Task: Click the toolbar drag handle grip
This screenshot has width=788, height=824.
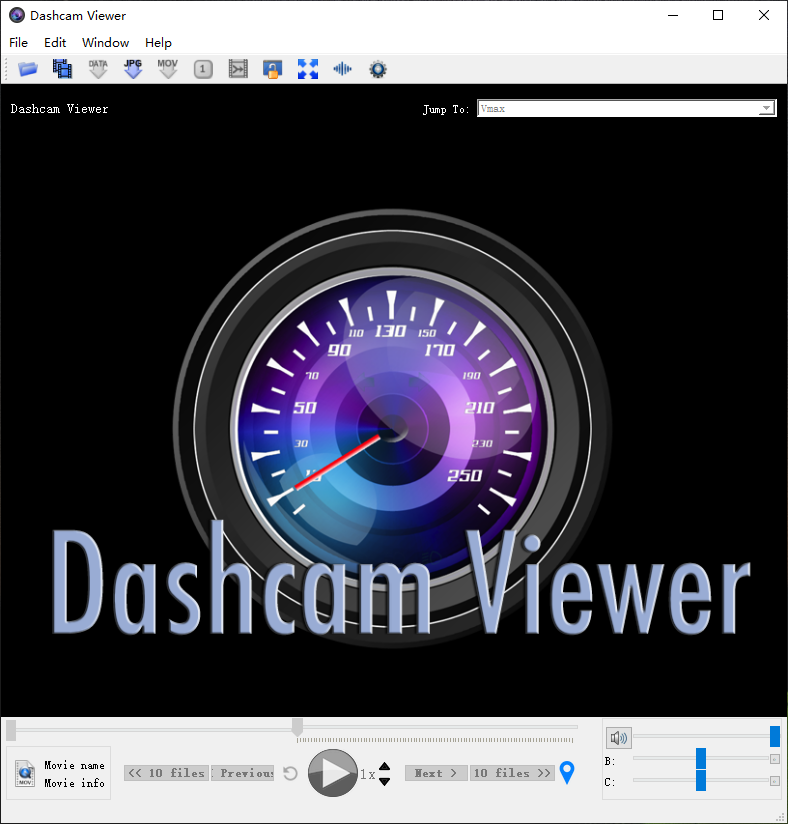Action: (x=6, y=69)
